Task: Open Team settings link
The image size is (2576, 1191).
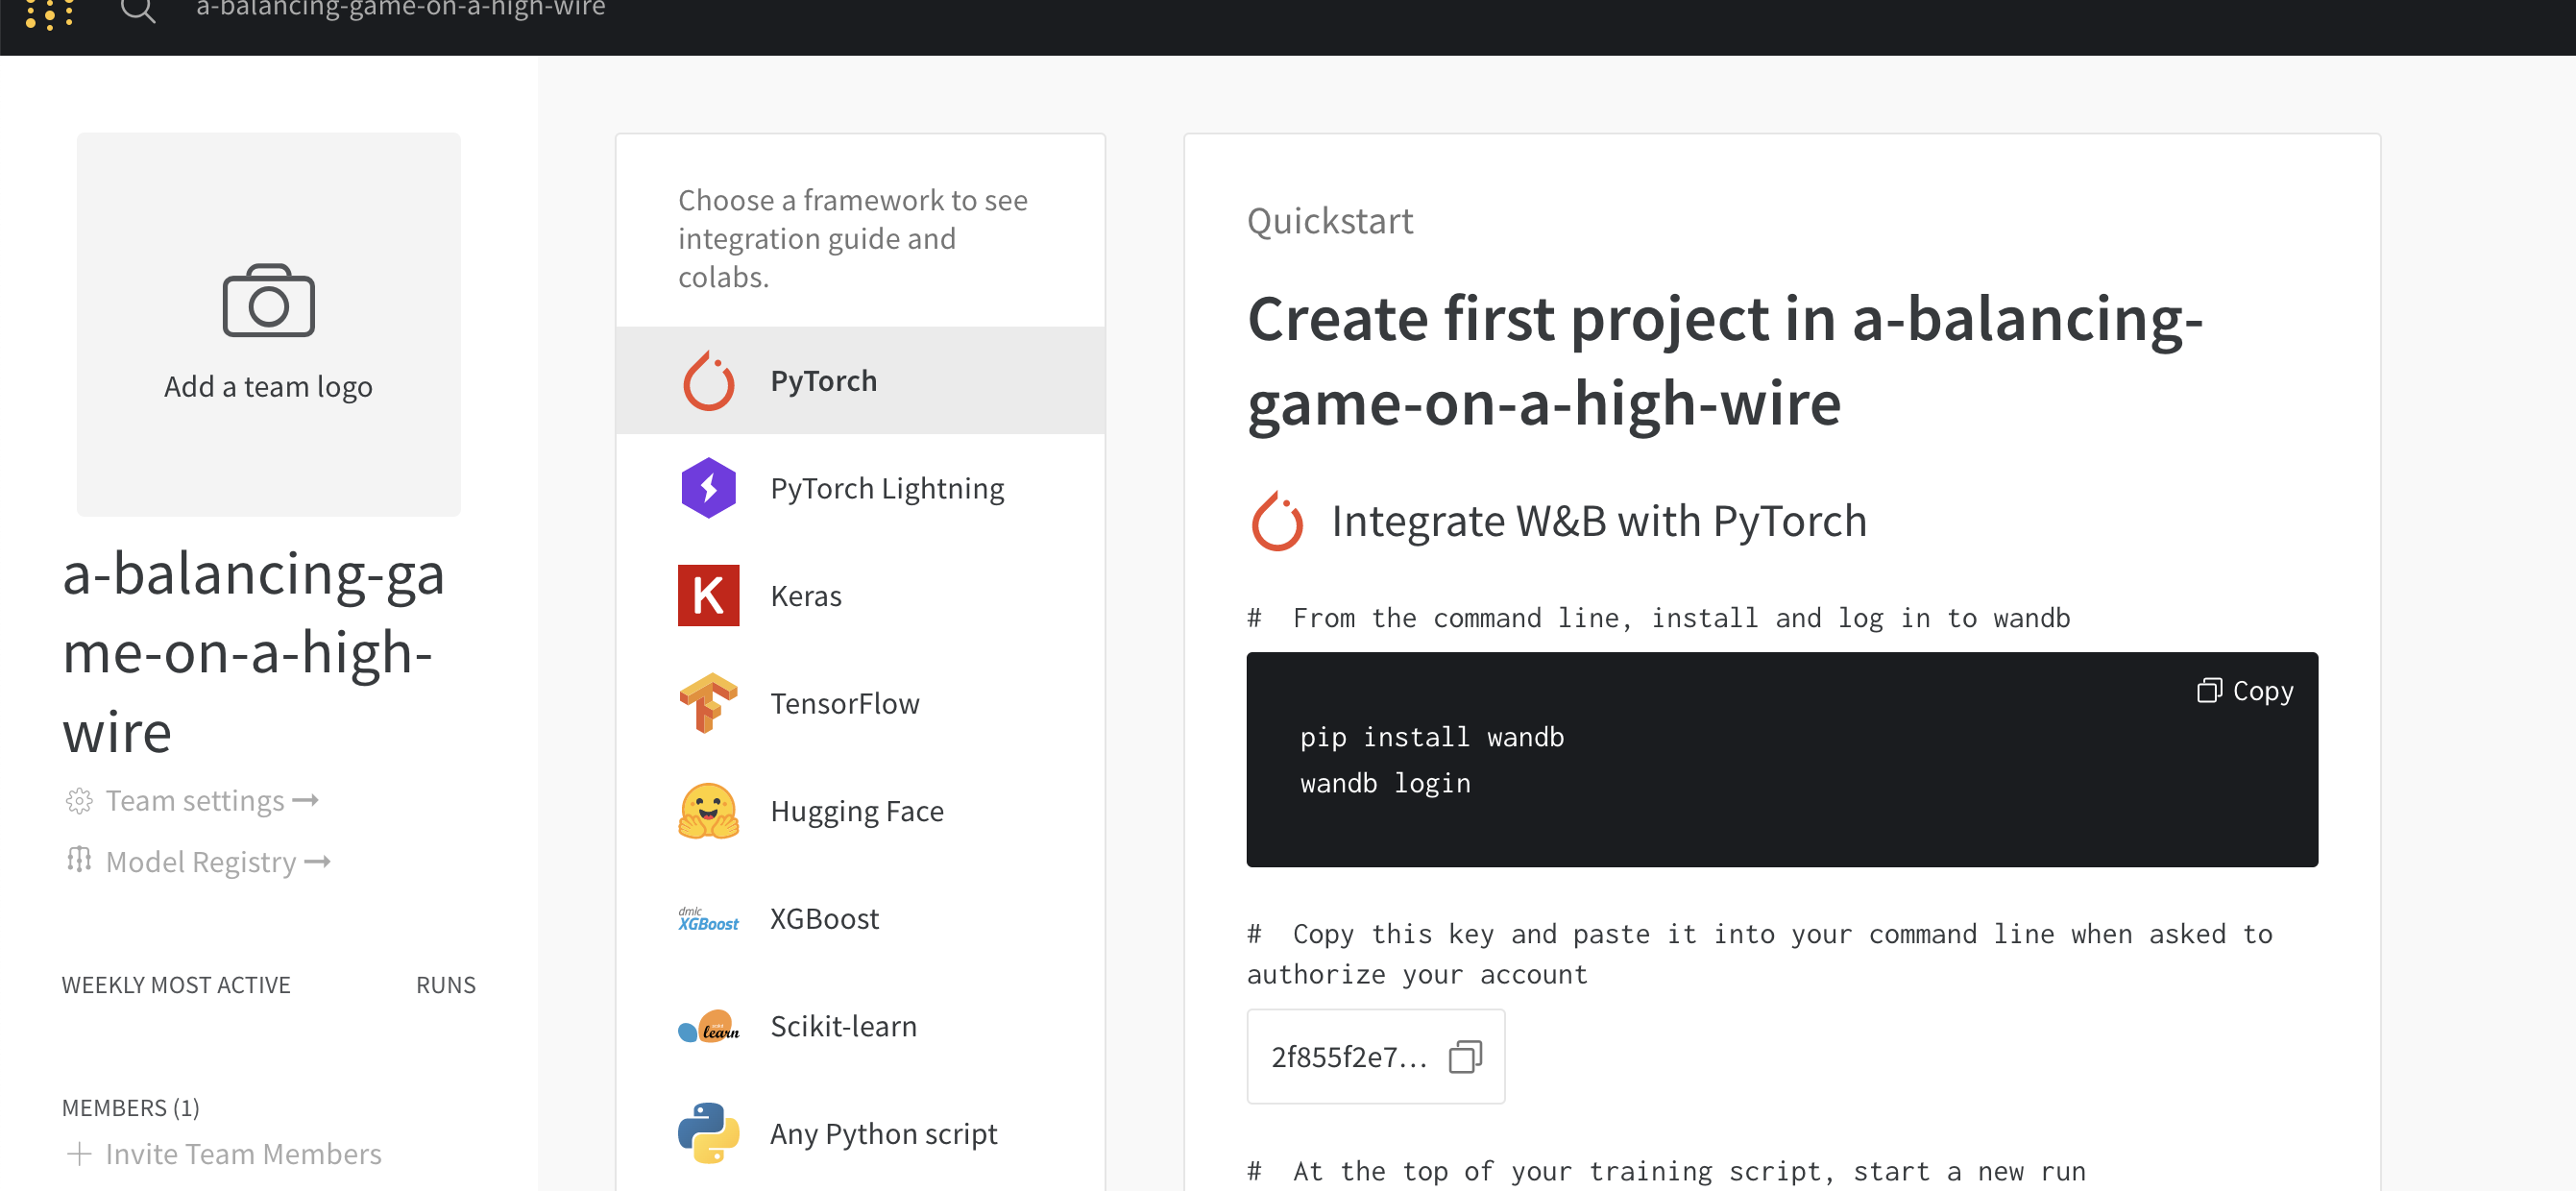Action: click(x=195, y=801)
